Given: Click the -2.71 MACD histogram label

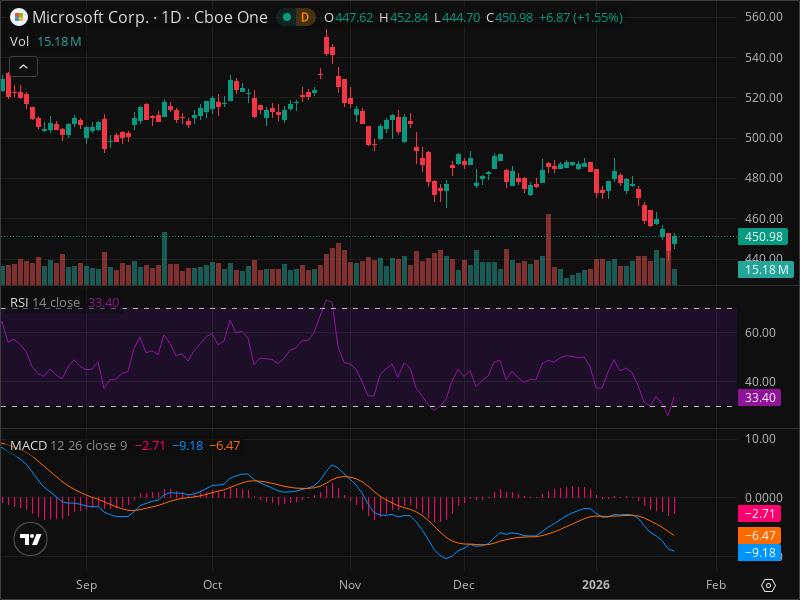Looking at the screenshot, I should (760, 514).
